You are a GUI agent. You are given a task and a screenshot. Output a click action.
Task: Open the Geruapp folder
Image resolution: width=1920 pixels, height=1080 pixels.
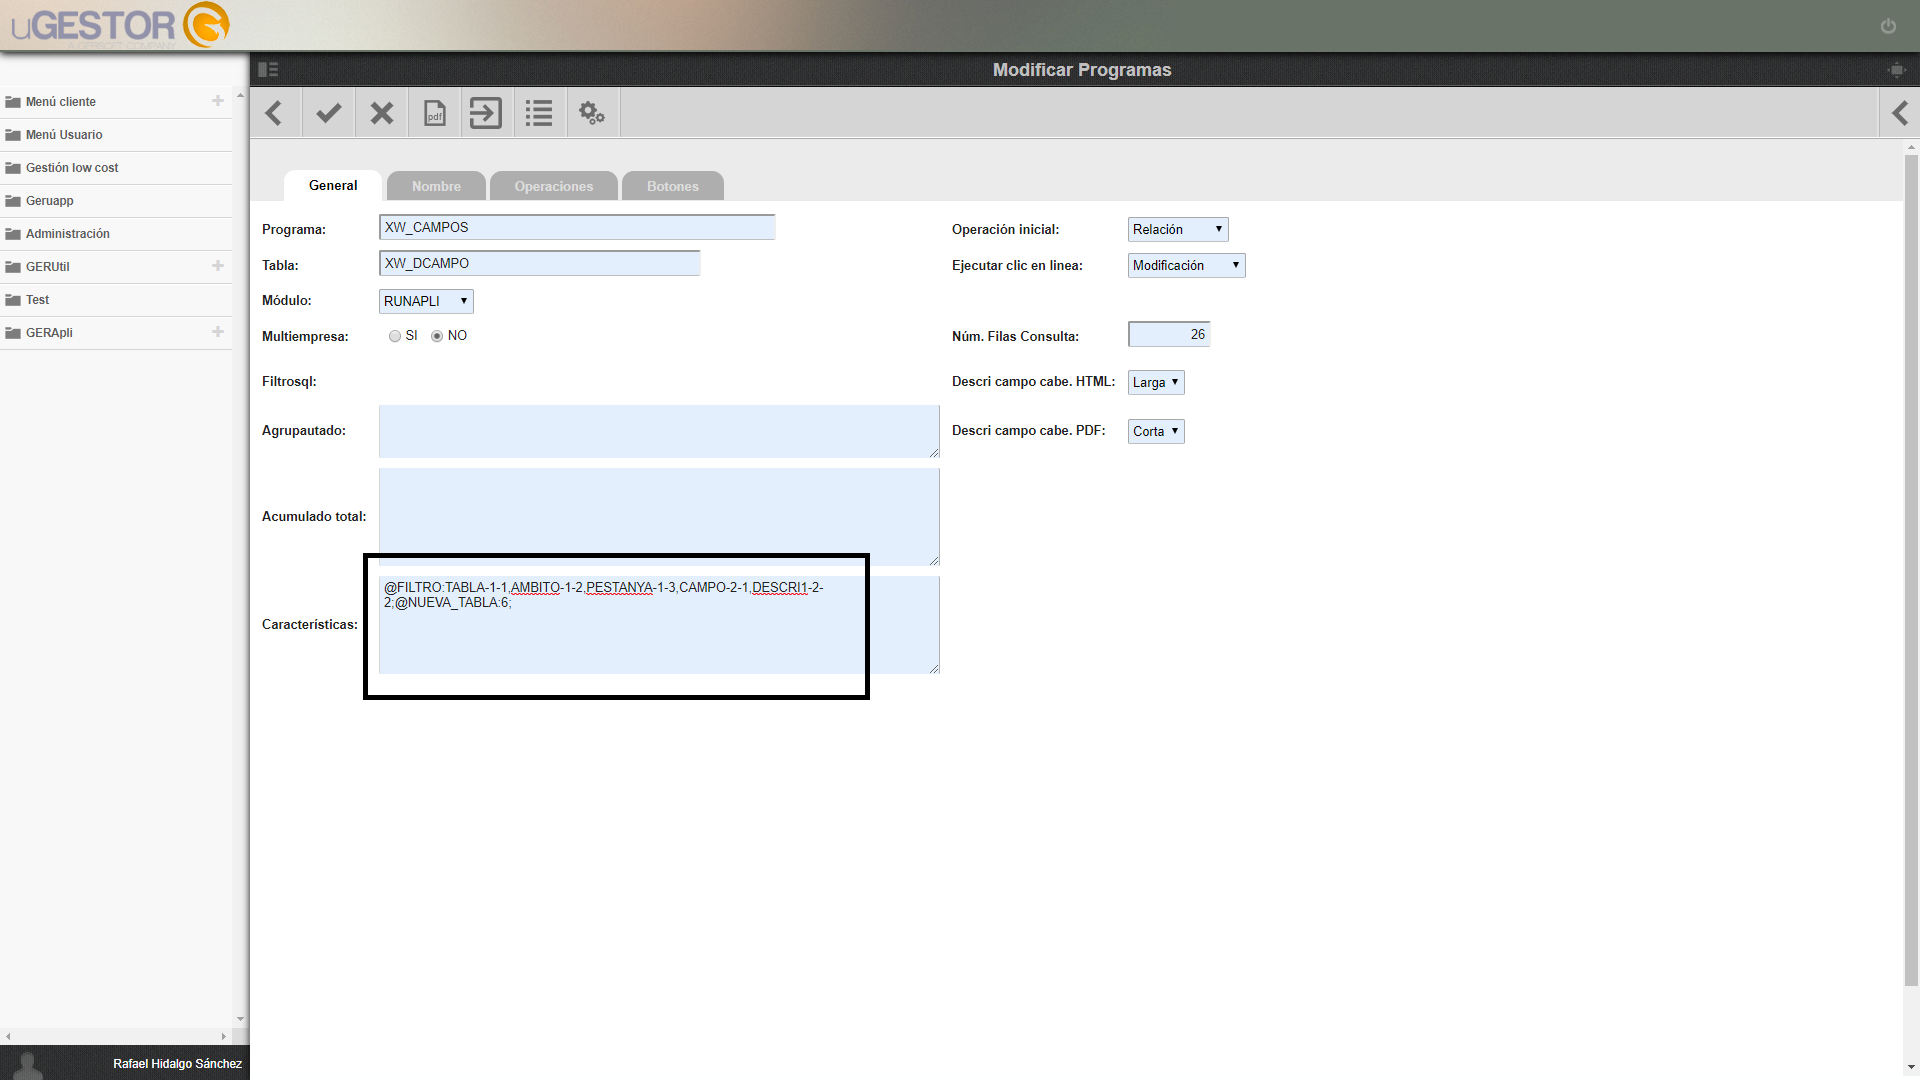click(116, 201)
